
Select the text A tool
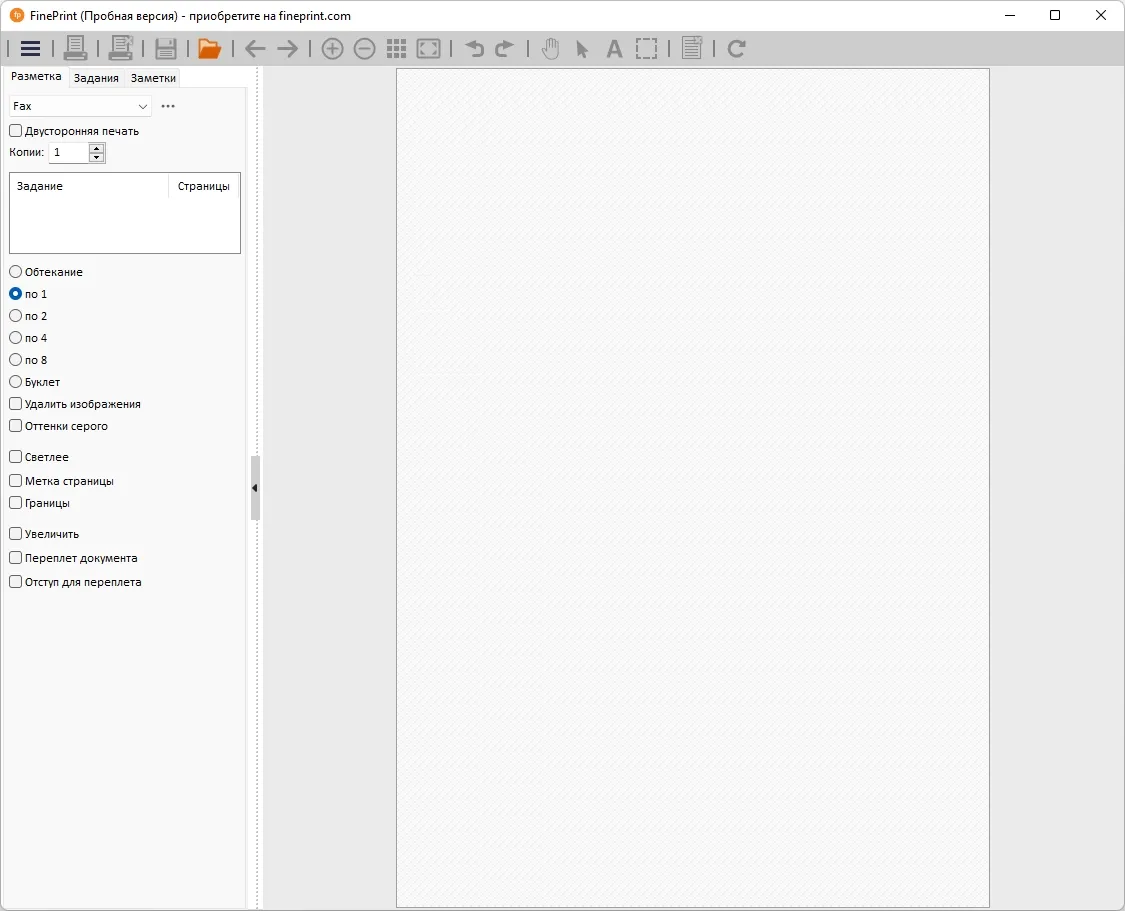[614, 49]
